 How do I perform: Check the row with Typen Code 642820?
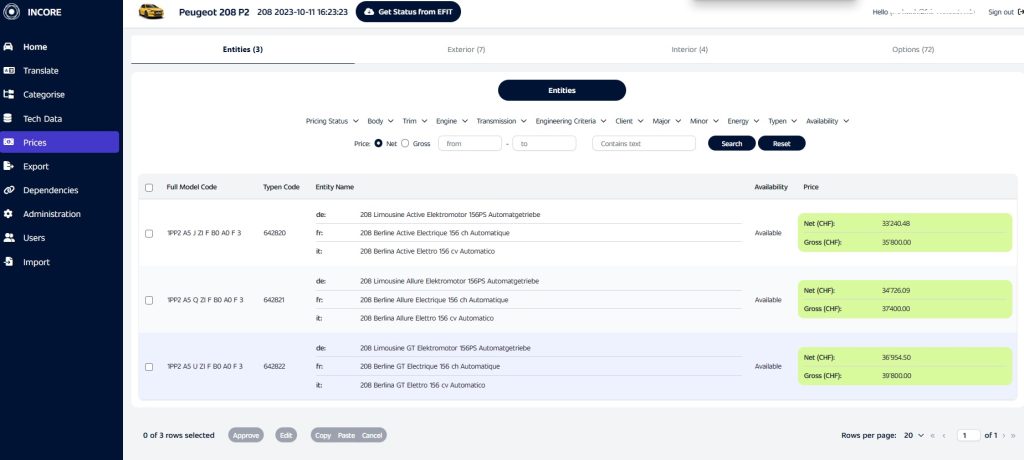click(149, 233)
